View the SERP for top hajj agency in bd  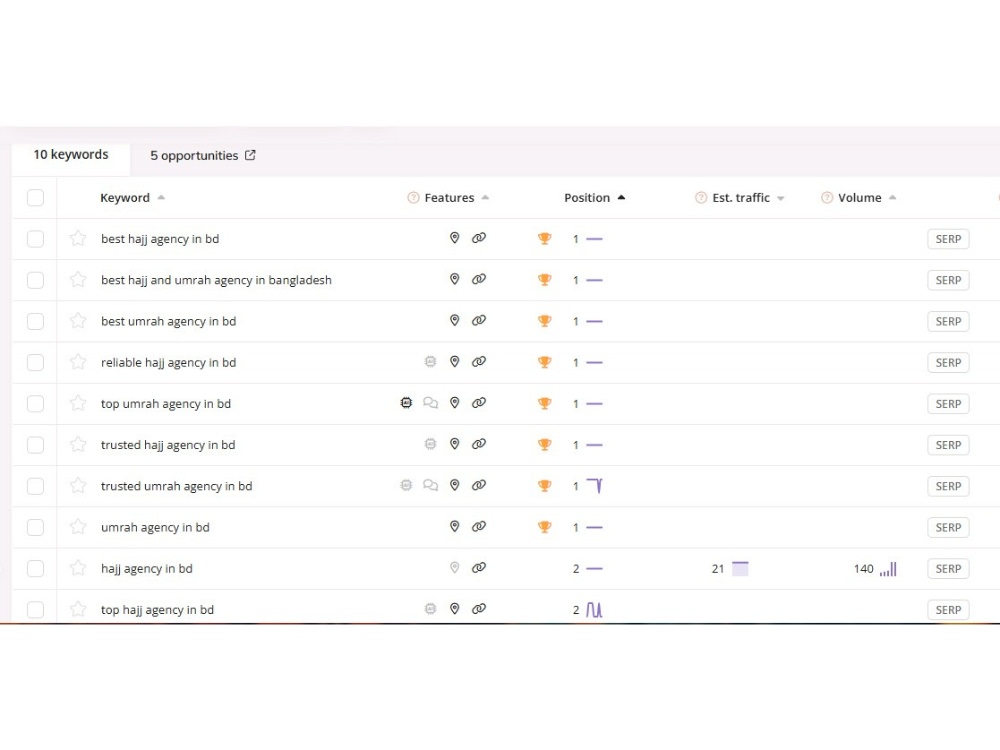948,610
